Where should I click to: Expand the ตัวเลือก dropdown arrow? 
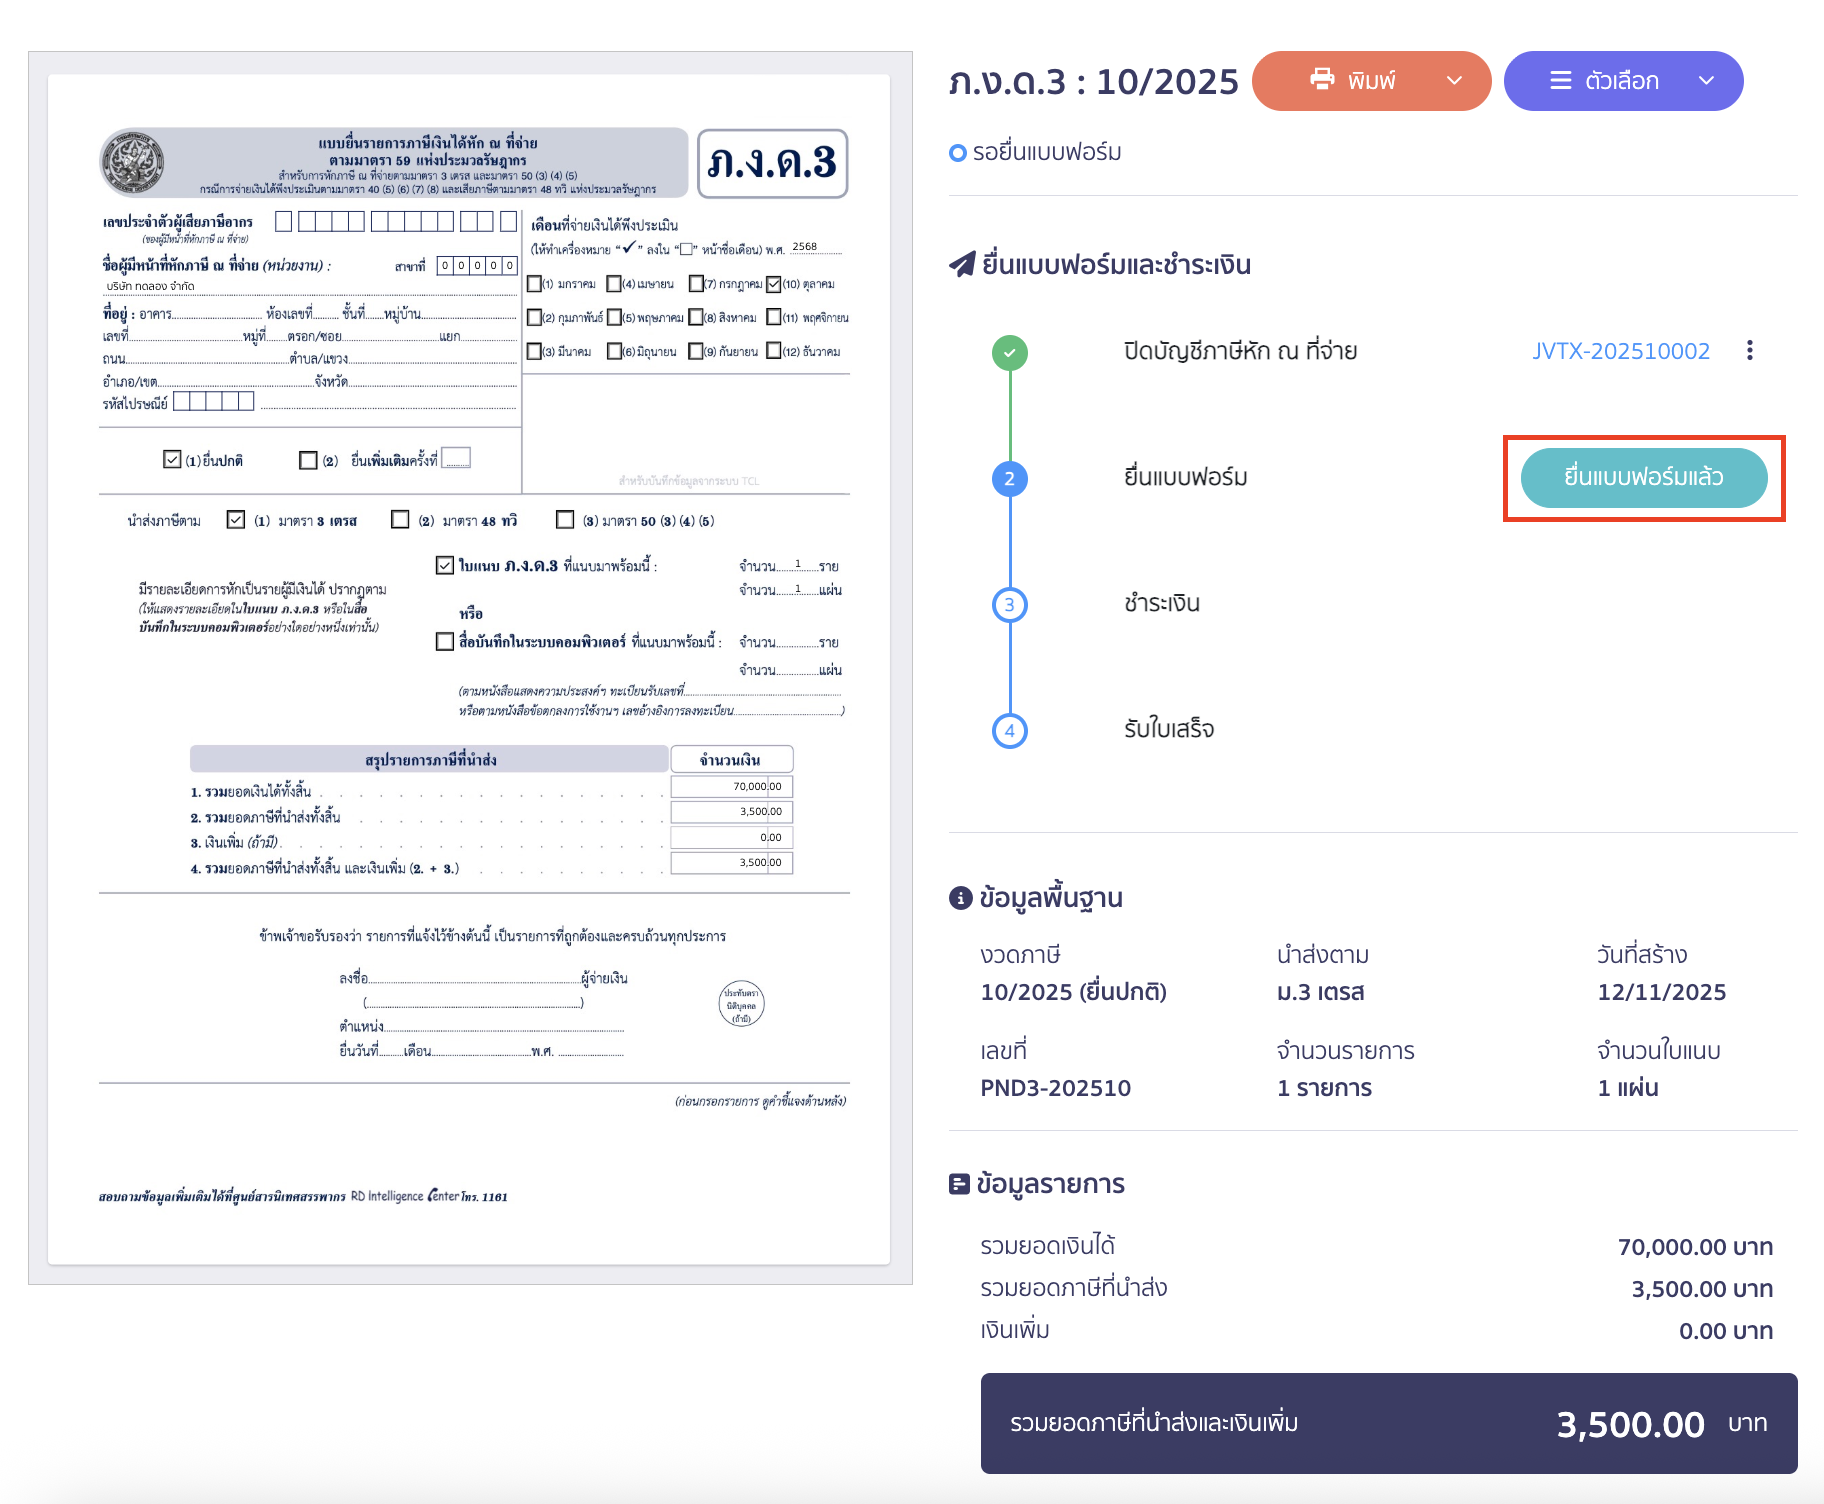pos(1706,81)
